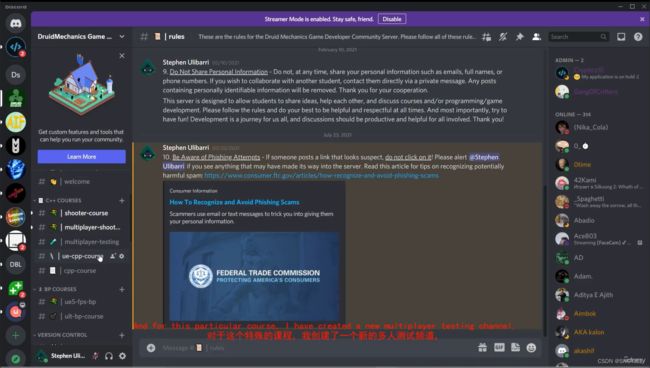The width and height of the screenshot is (650, 368).
Task: Mute microphone in user panel
Action: [96, 356]
